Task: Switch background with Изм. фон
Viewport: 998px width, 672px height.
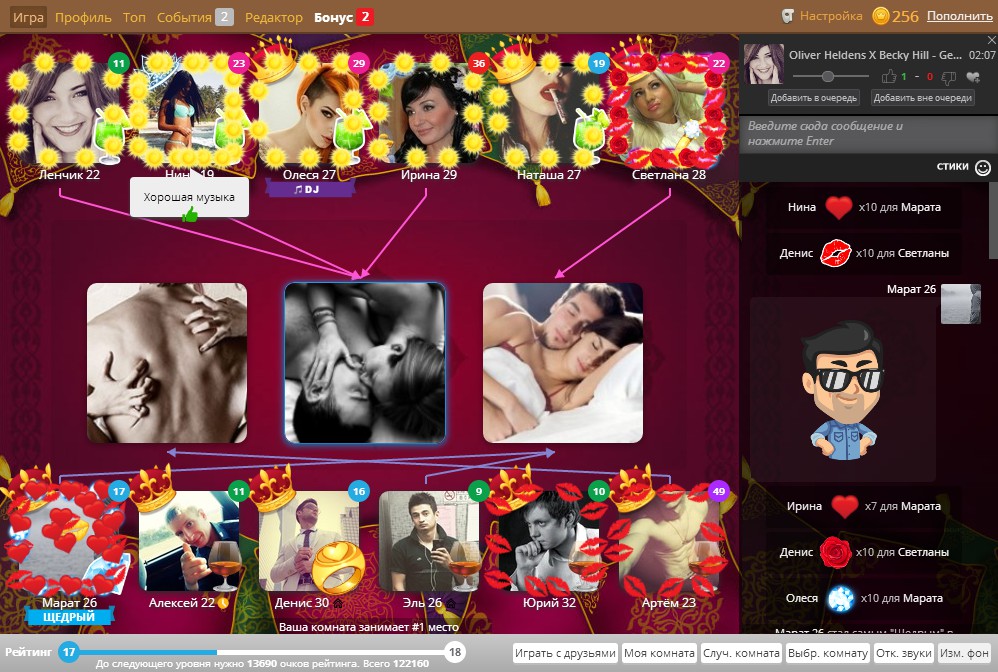Action: (964, 653)
